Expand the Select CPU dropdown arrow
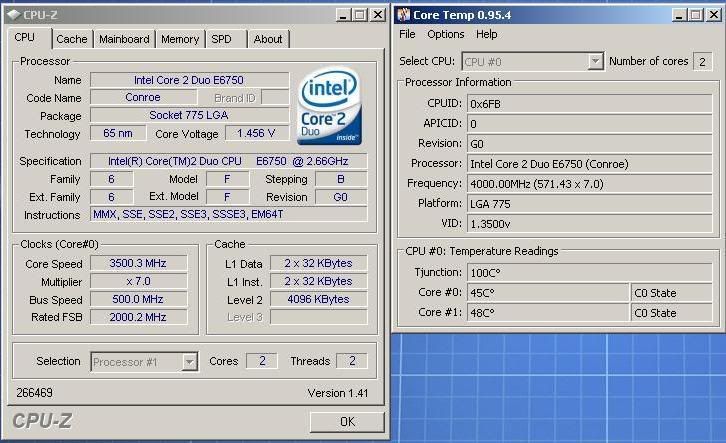Image resolution: width=726 pixels, height=443 pixels. point(595,61)
